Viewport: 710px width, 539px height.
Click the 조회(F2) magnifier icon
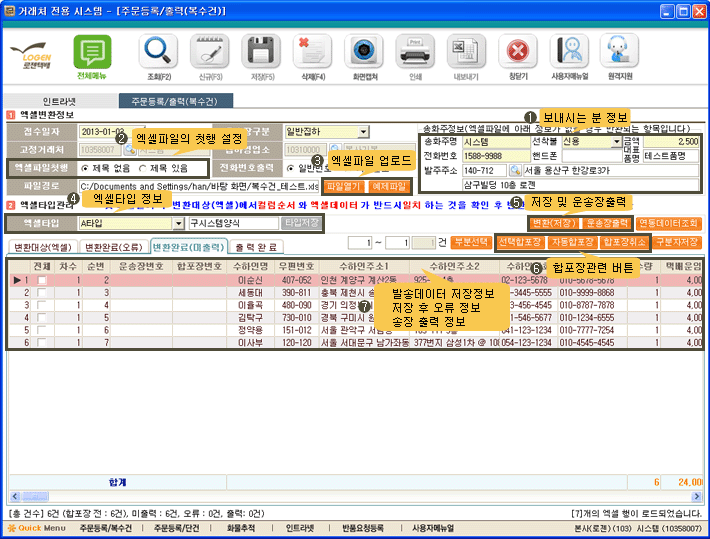point(158,51)
